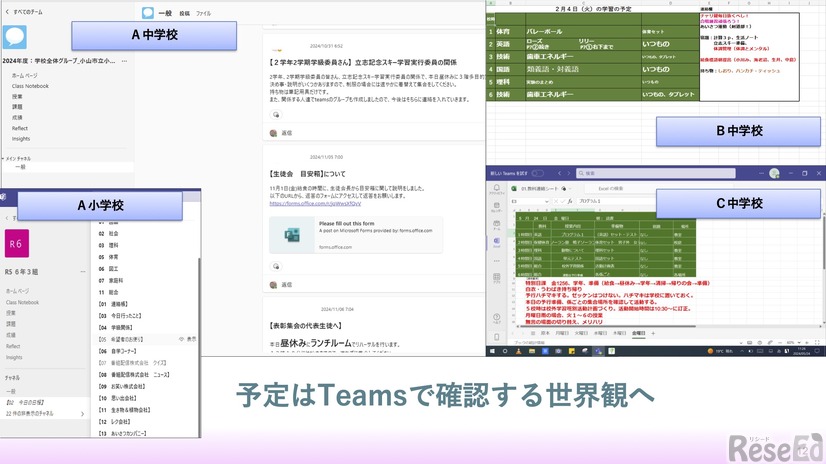Open the Help icon in C中学校 sidebar
The image size is (826, 464).
pos(496,318)
